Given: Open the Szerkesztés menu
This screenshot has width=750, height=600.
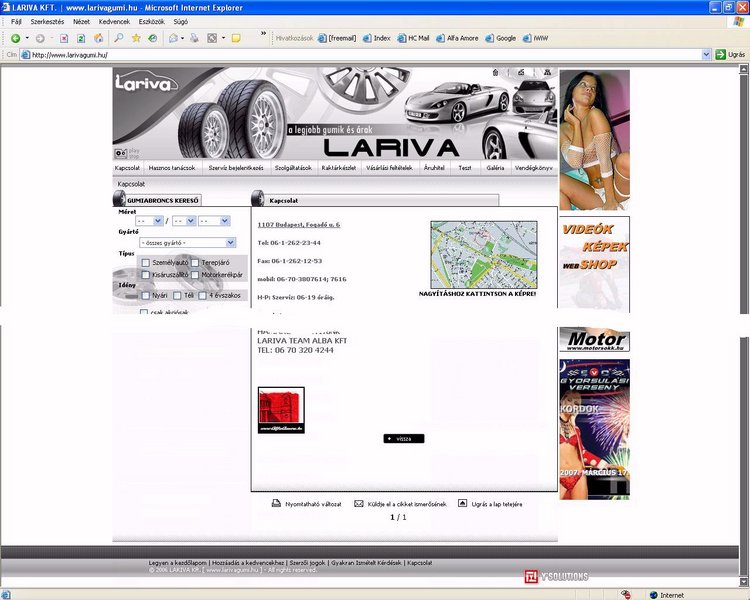Looking at the screenshot, I should coord(47,22).
